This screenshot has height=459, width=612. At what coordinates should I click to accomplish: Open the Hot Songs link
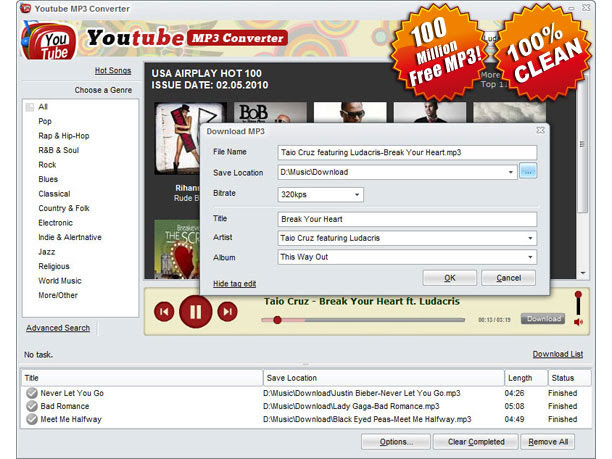point(113,71)
